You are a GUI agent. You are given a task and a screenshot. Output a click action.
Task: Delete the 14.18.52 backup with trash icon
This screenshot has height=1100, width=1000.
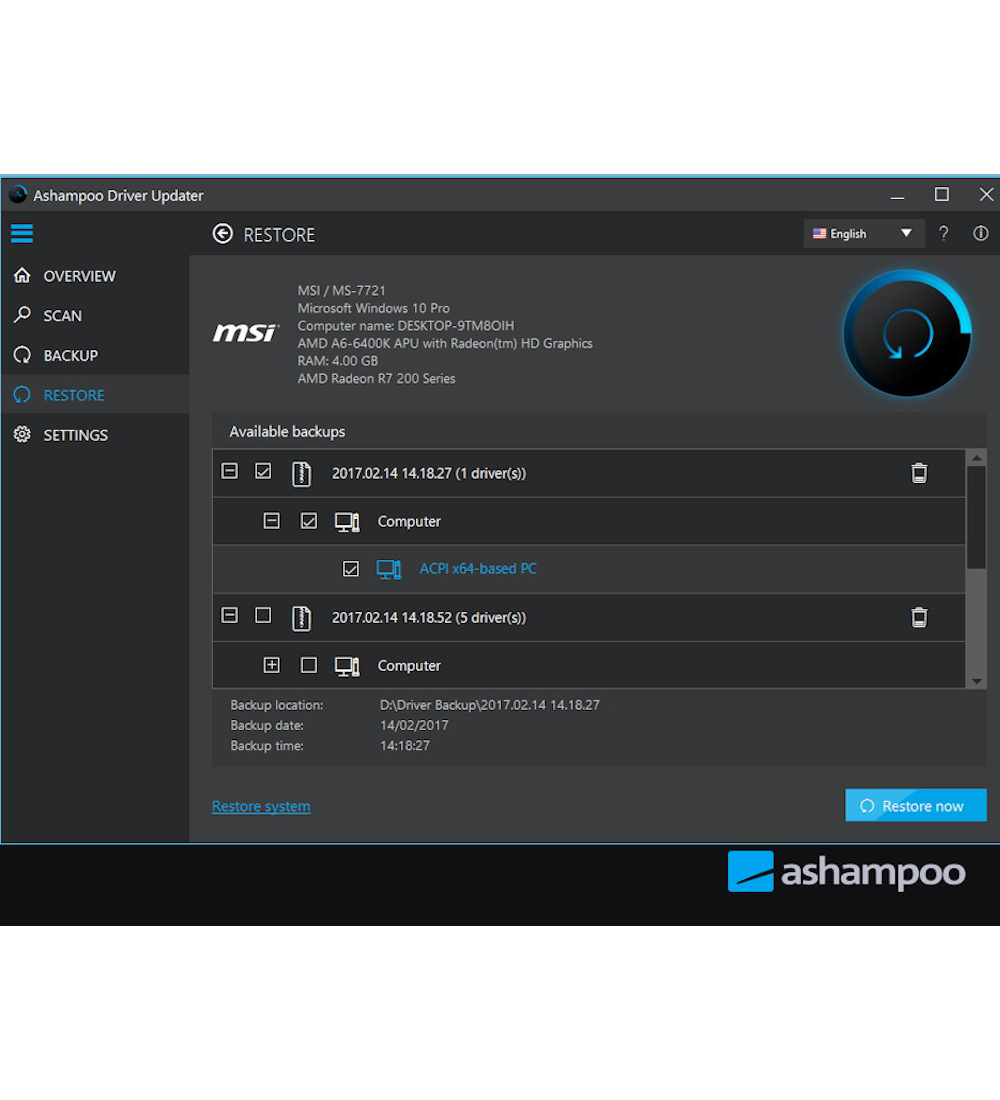click(x=919, y=617)
